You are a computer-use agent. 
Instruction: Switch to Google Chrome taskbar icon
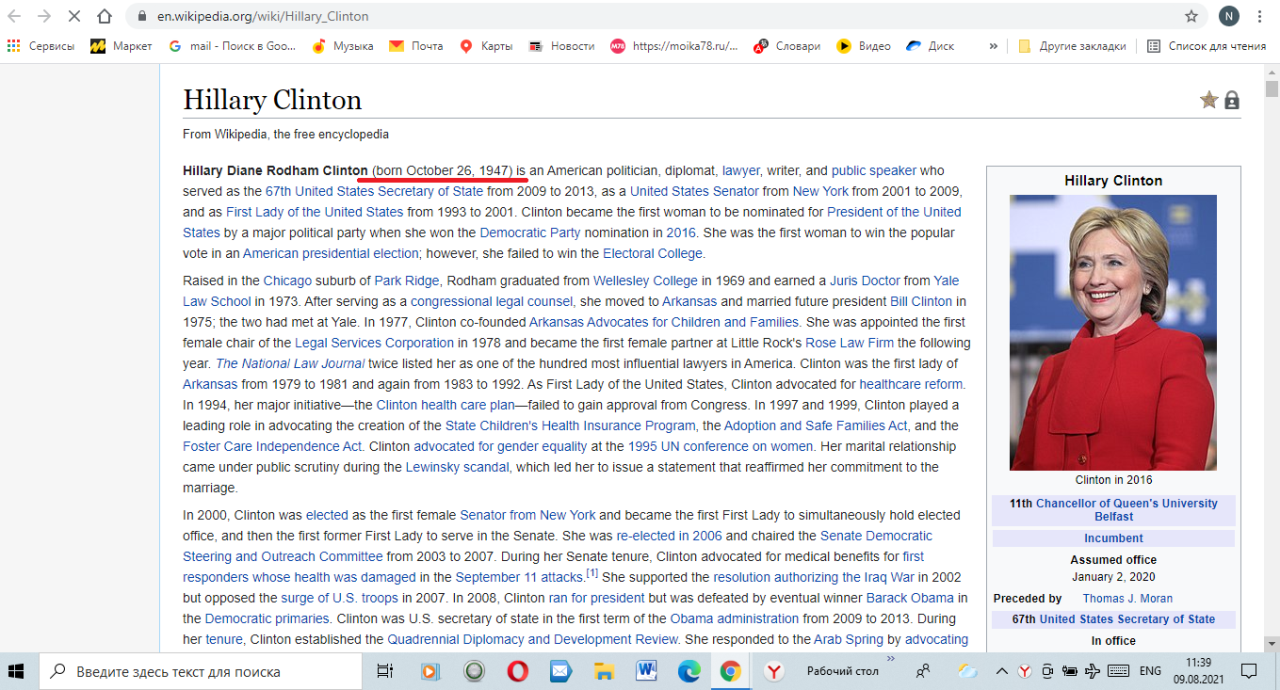731,671
